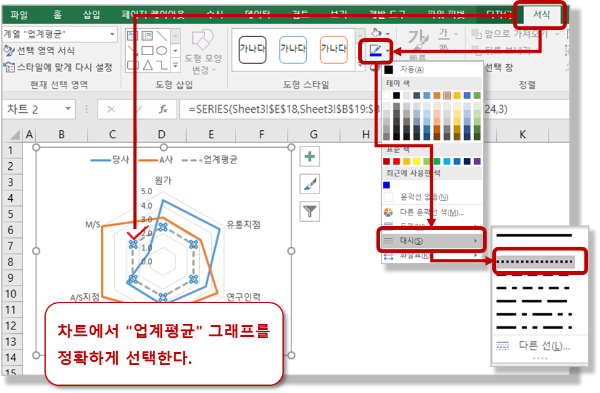Expand the chart element selector showing 계열 "업계평균"
Viewport: 600px width, 393px height.
click(112, 34)
